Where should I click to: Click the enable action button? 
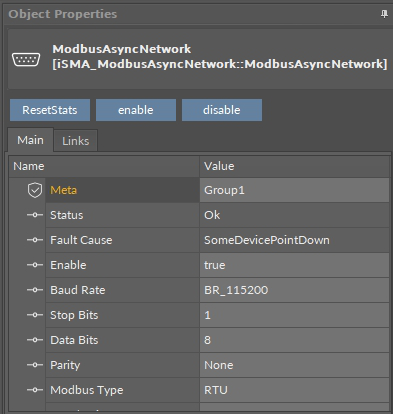[136, 110]
